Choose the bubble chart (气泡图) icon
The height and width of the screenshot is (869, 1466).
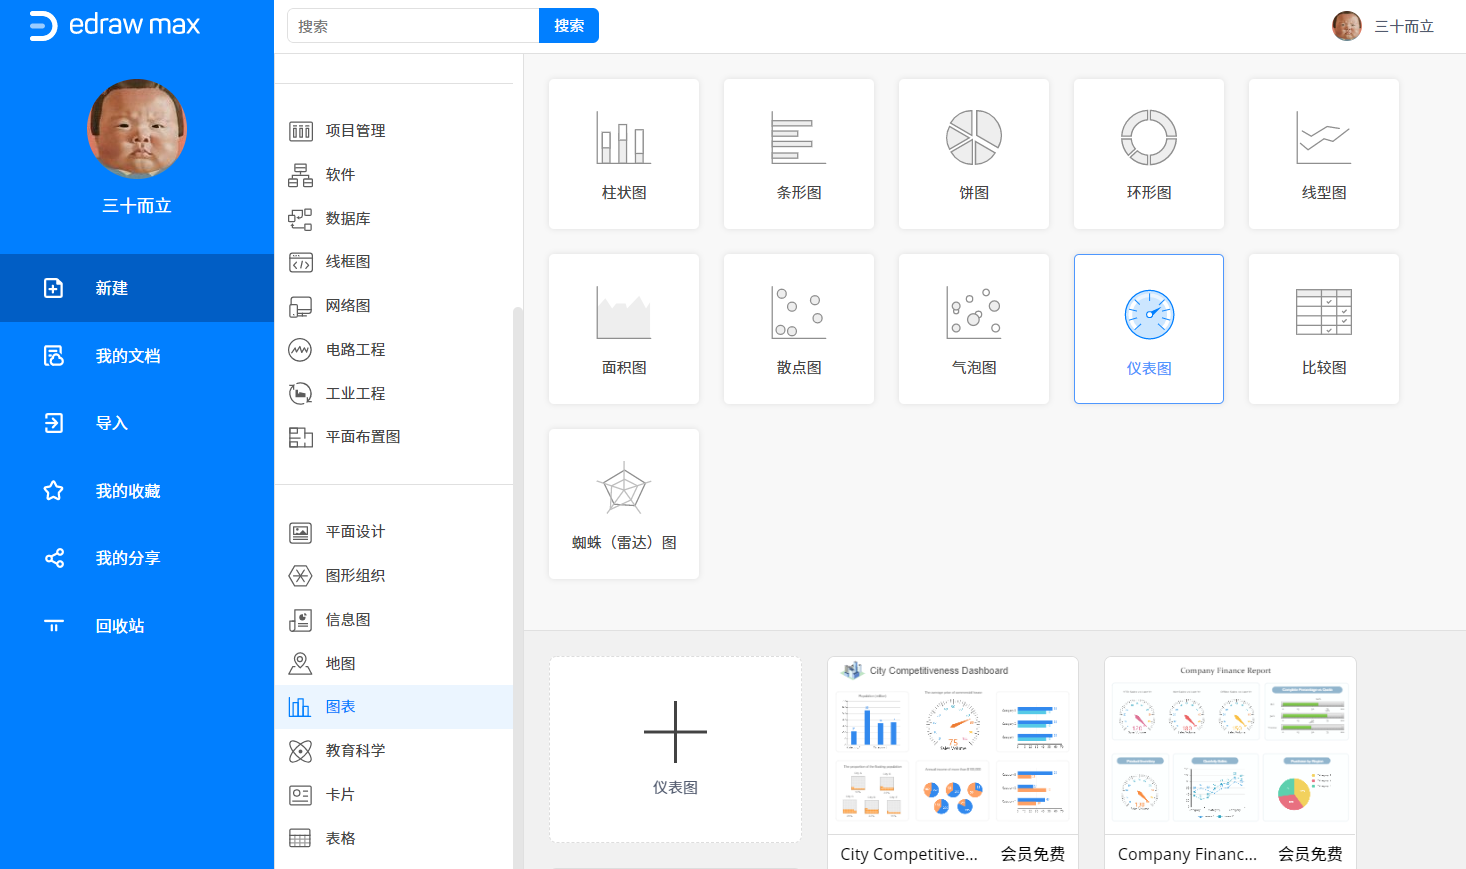[x=973, y=313]
